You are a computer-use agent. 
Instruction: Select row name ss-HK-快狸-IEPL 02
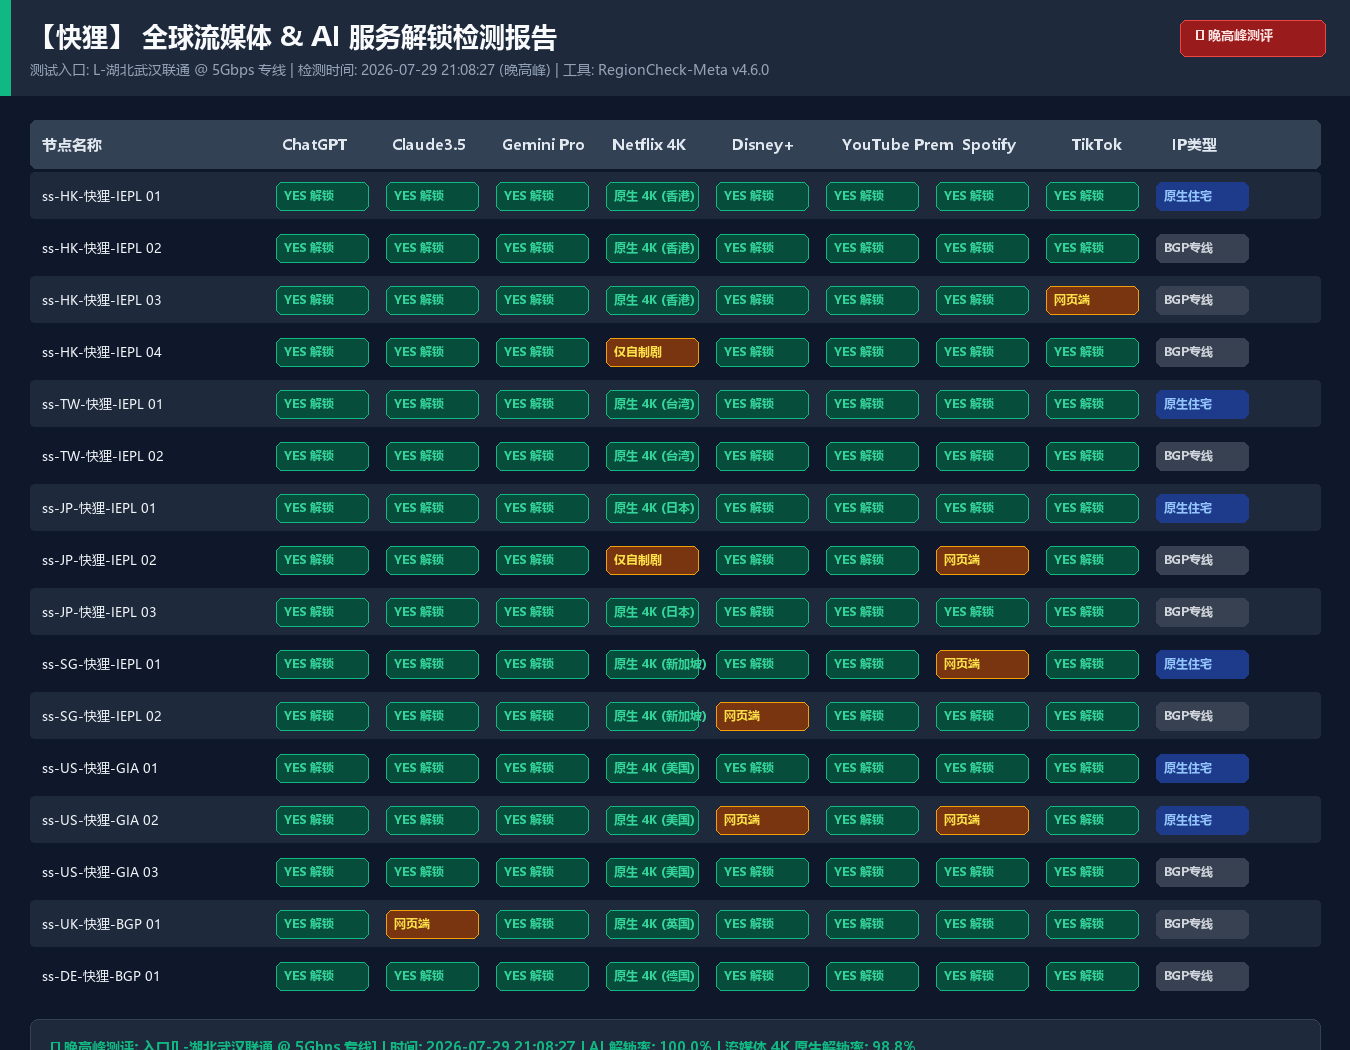[101, 248]
